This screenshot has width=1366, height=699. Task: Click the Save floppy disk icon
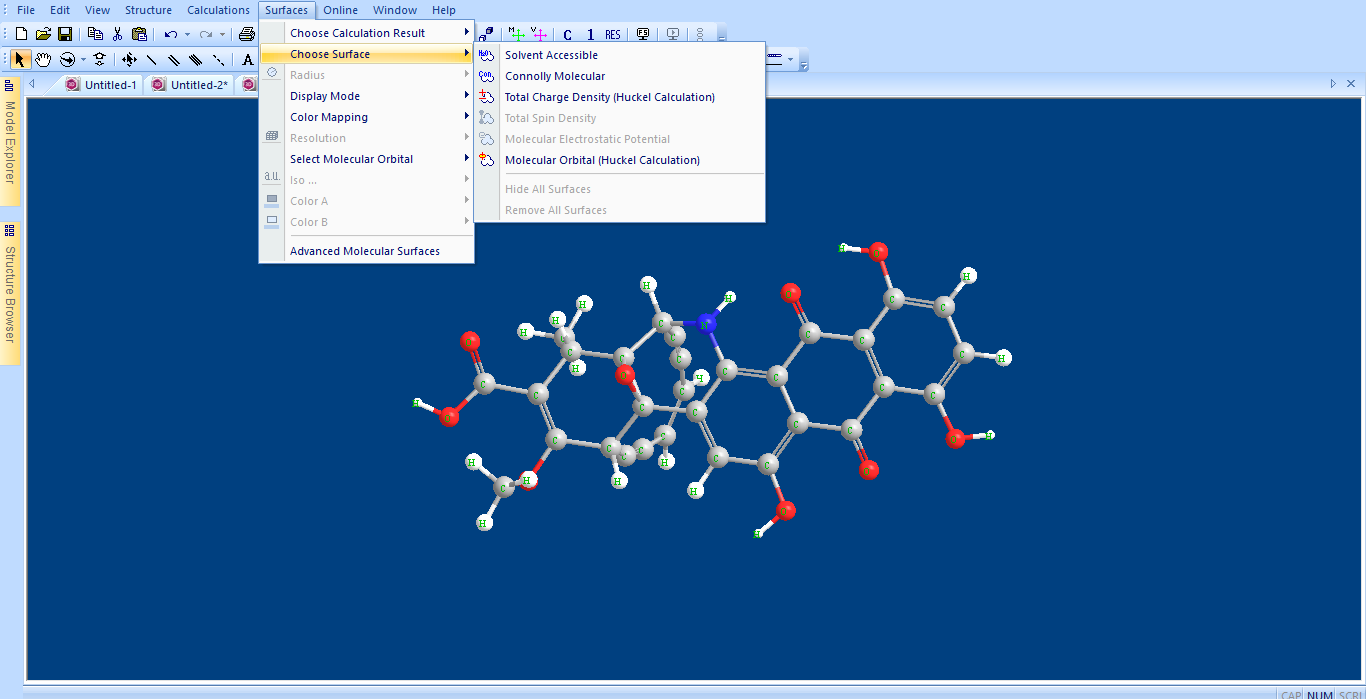(x=64, y=34)
